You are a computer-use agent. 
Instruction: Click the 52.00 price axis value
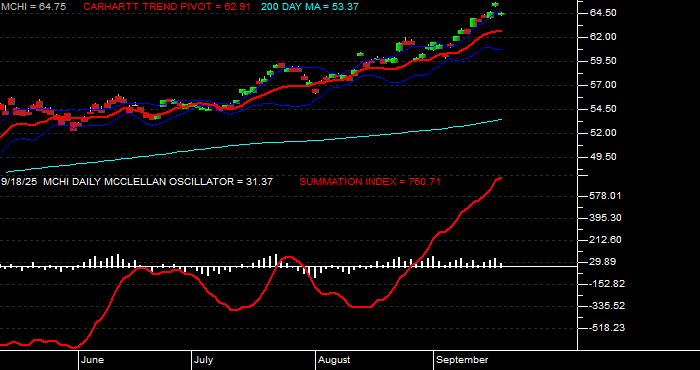604,133
